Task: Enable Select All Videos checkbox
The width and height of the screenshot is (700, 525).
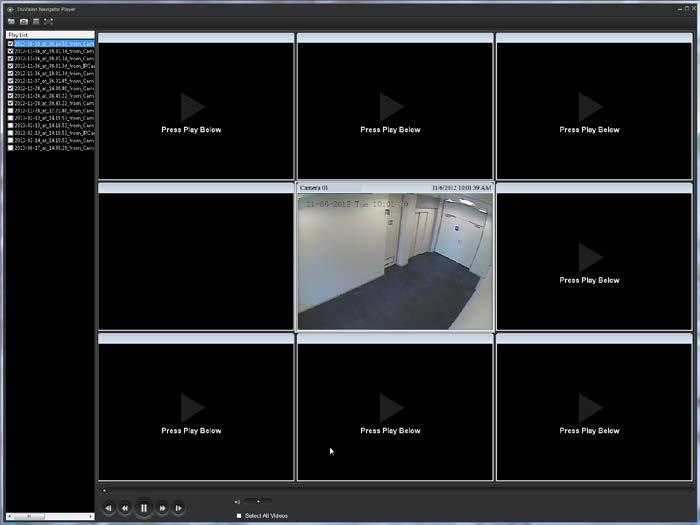Action: coord(239,516)
